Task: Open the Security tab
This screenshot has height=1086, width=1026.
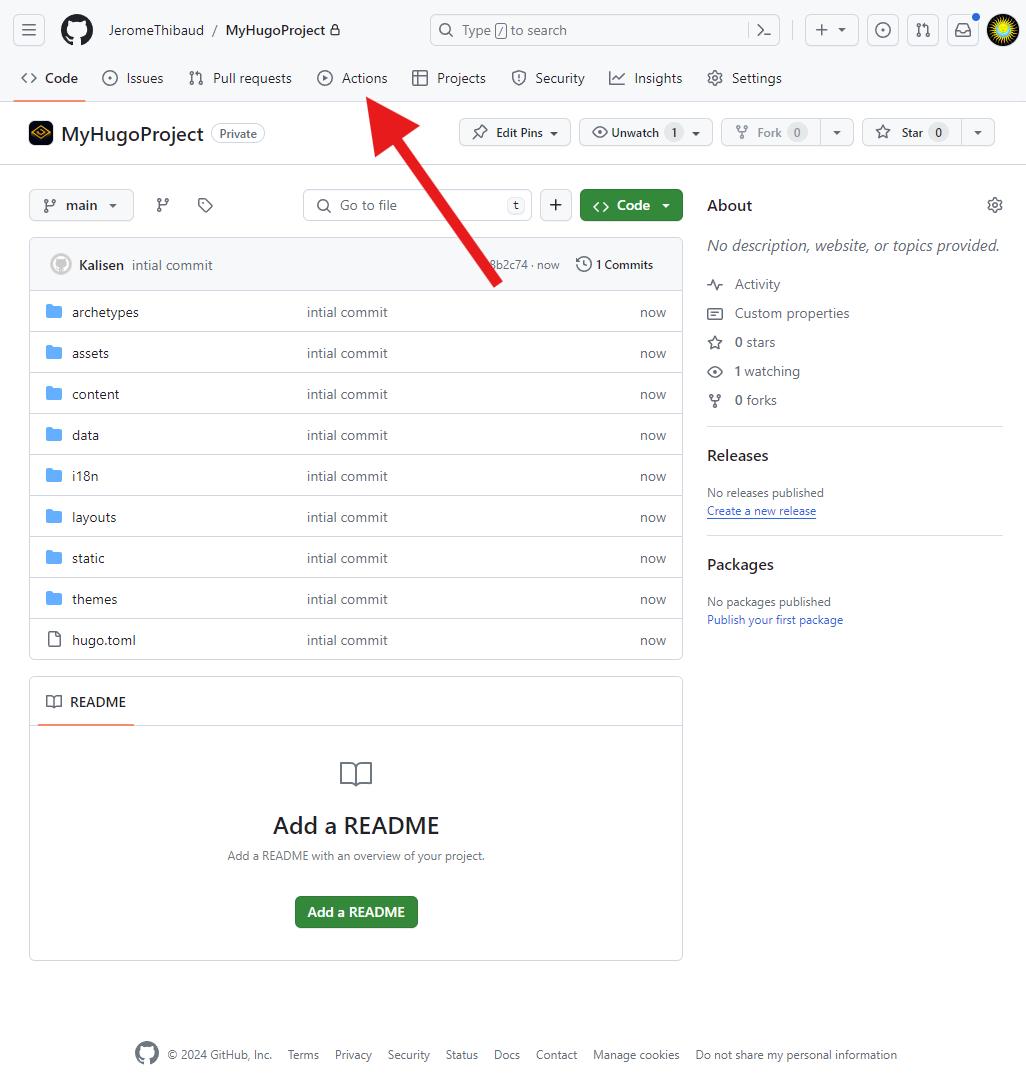Action: click(548, 78)
